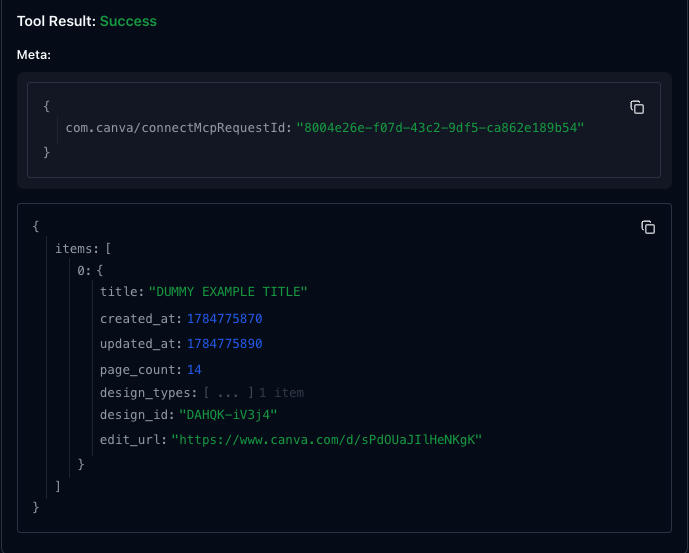The height and width of the screenshot is (553, 689).
Task: Click the com.canva/connectMcpRequestId key
Action: [x=176, y=128]
